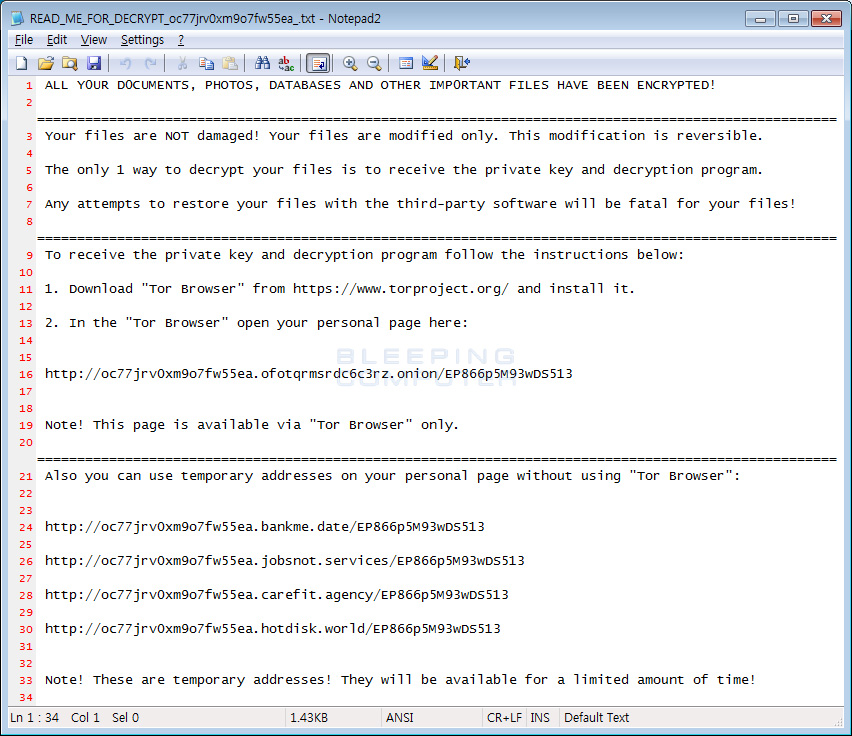Click the jobsnot.services address
Image resolution: width=852 pixels, height=736 pixels.
(x=285, y=561)
